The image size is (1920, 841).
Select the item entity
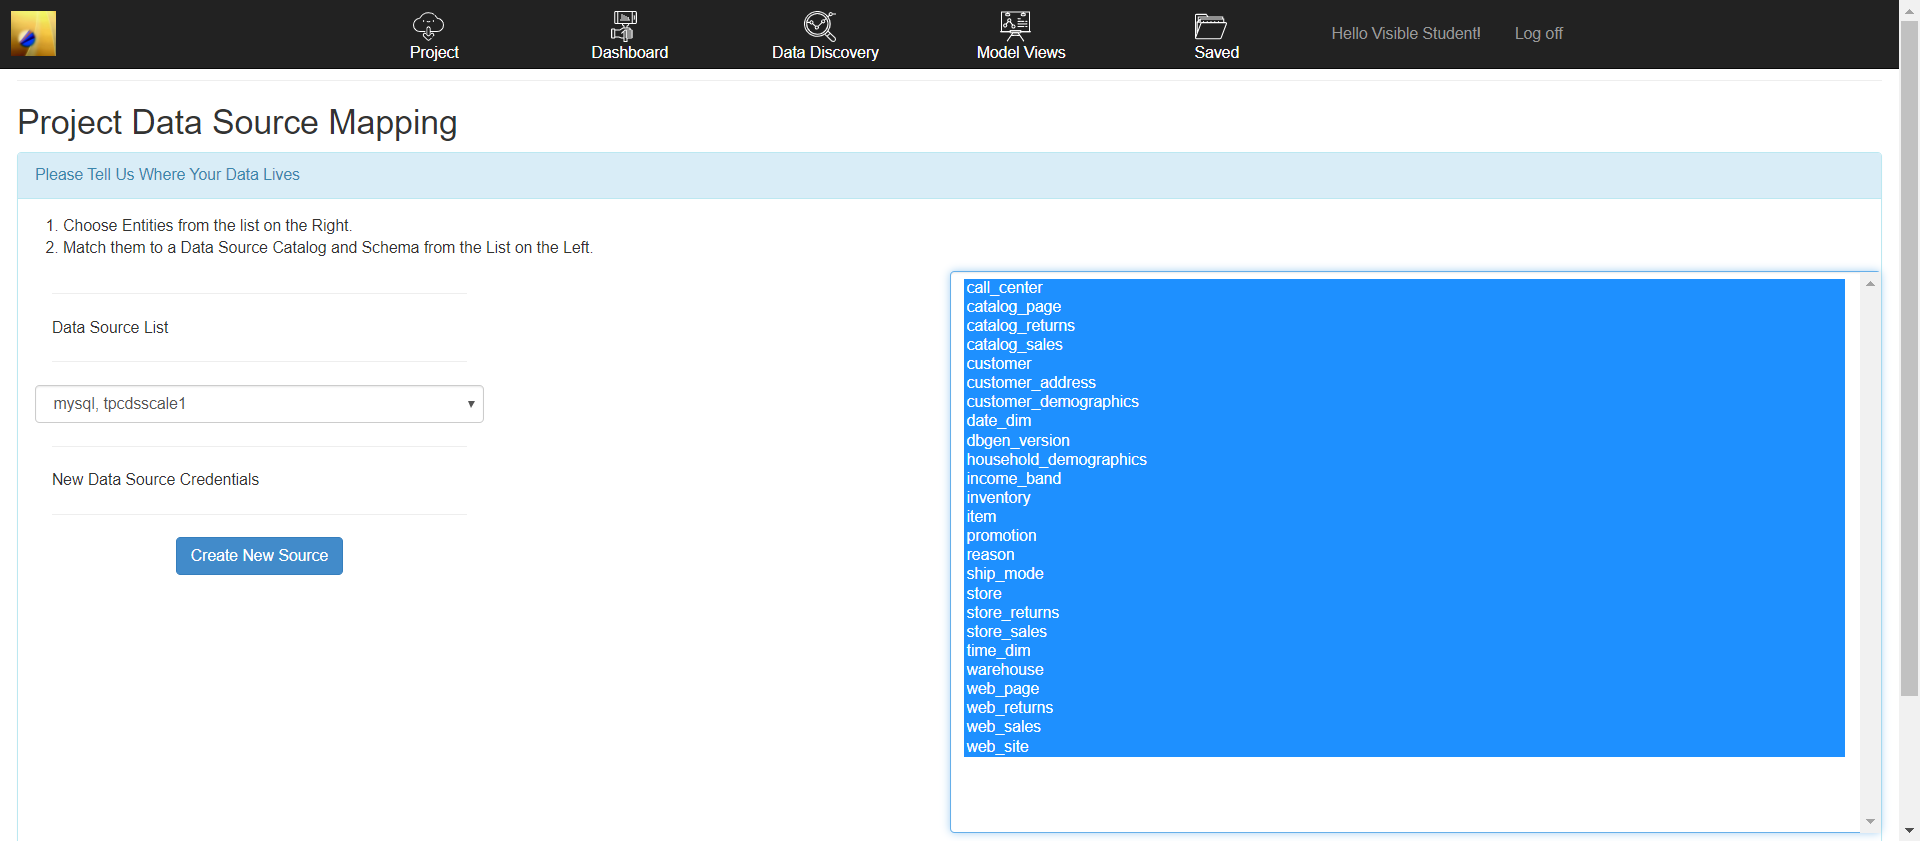pyautogui.click(x=1404, y=517)
